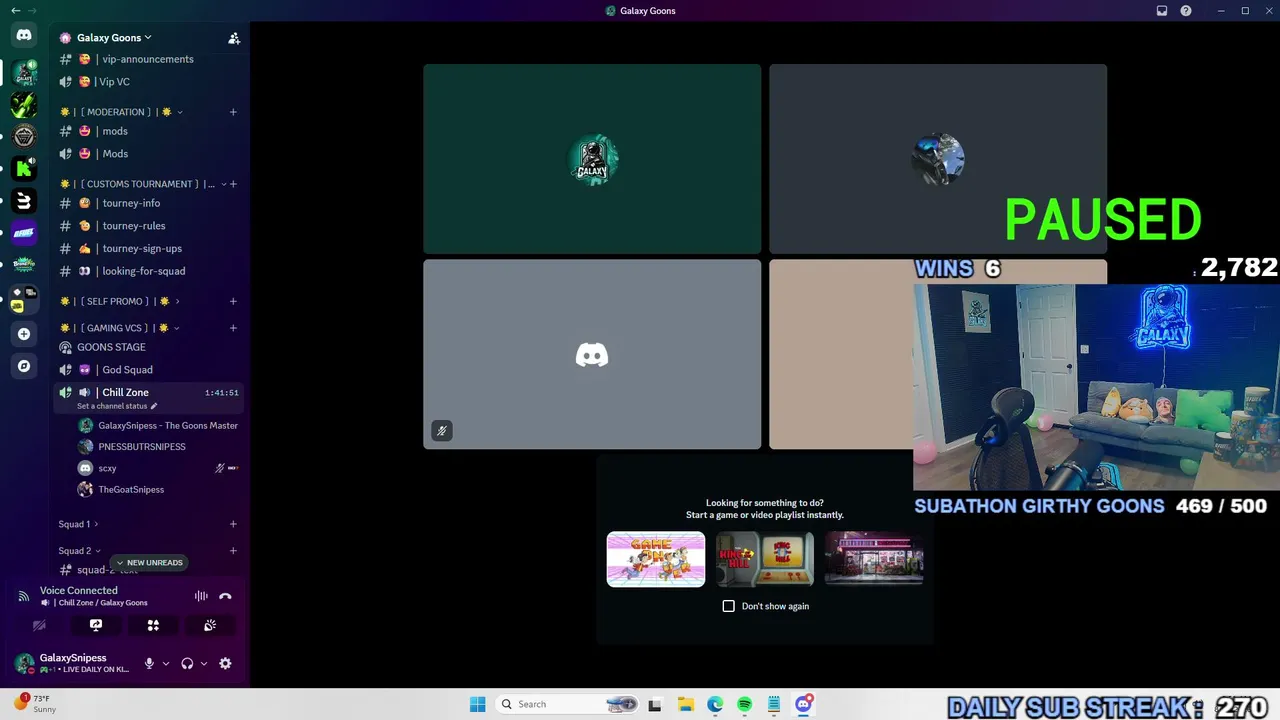Expand the Squad 1 category
This screenshot has width=1280, height=720.
(x=96, y=524)
